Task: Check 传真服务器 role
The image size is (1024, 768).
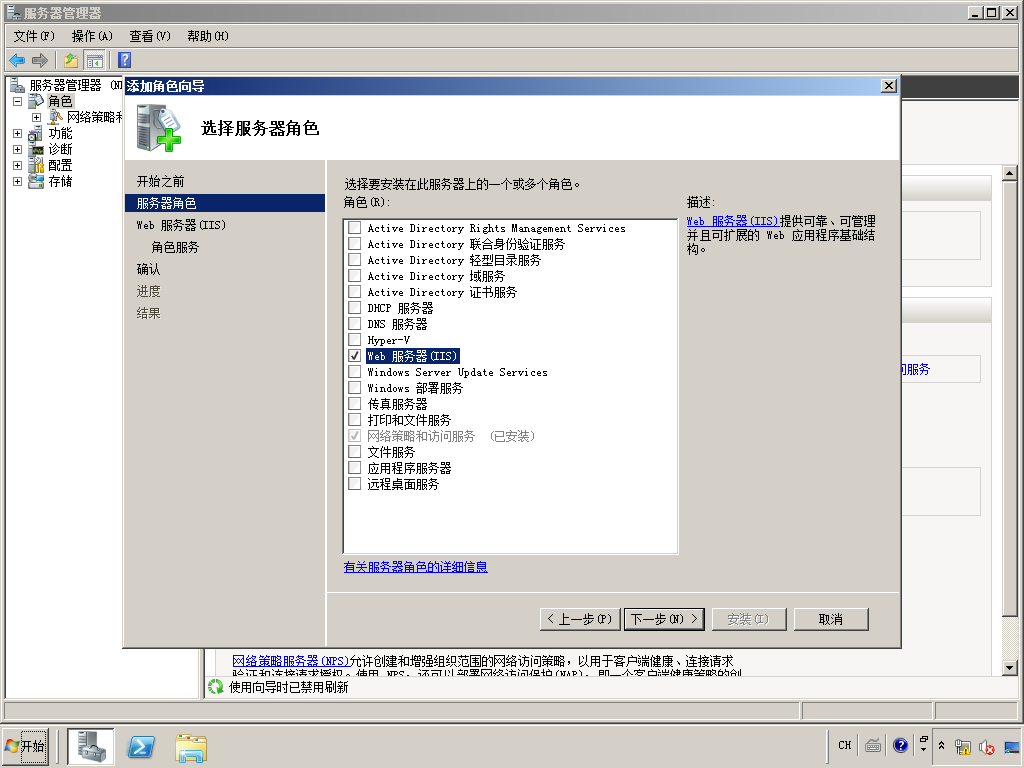Action: tap(355, 404)
